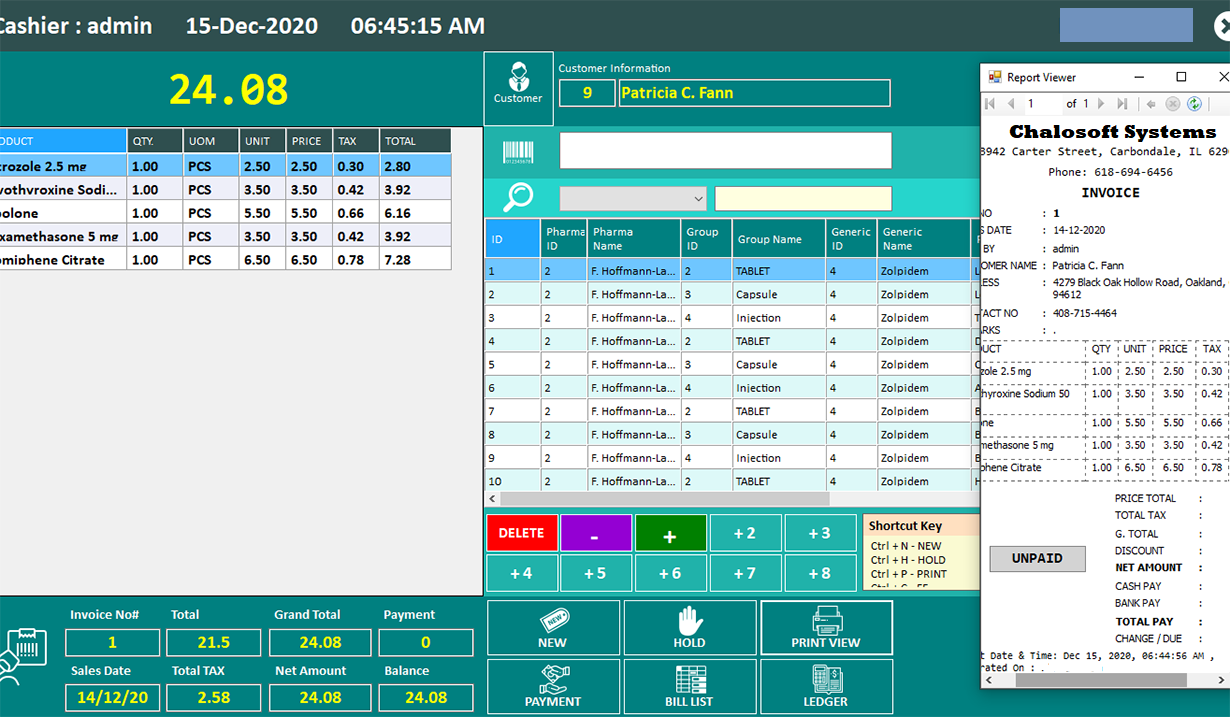1230x717 pixels.
Task: Open the BILL LIST
Action: [x=689, y=686]
